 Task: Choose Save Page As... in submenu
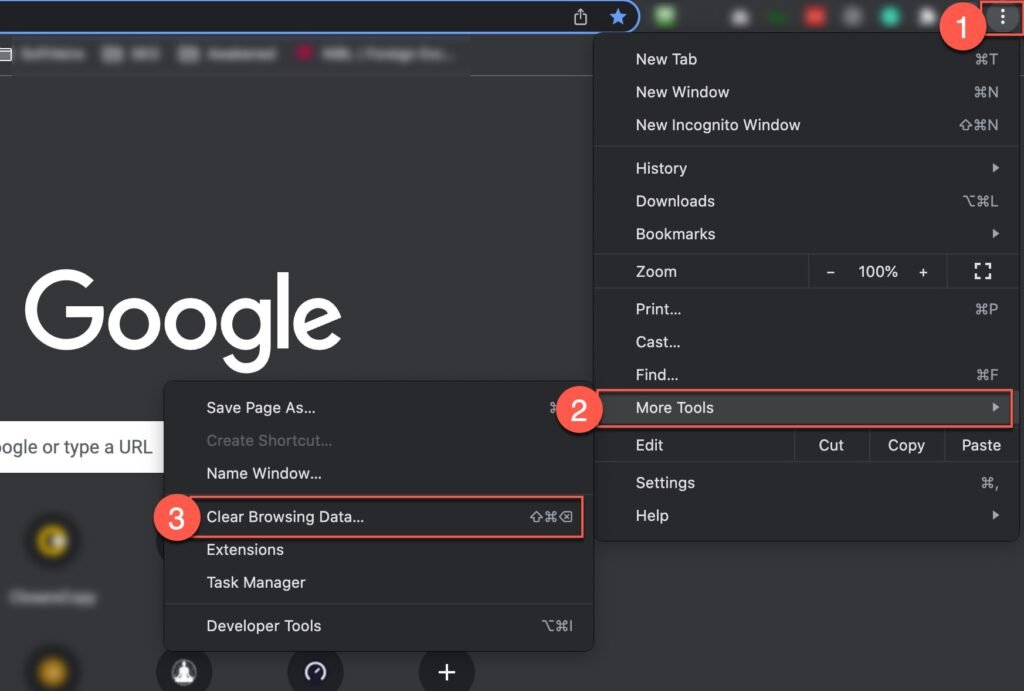tap(379, 408)
